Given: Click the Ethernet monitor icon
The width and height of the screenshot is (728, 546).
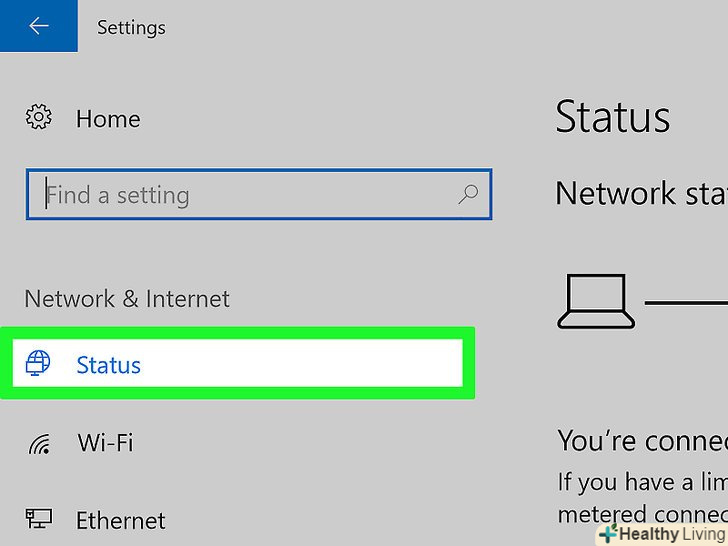Looking at the screenshot, I should [x=39, y=520].
